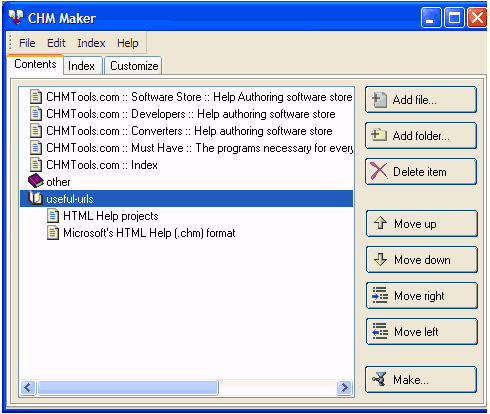This screenshot has width=490, height=414.
Task: Select the HTML Help projects page
Action: pos(111,216)
